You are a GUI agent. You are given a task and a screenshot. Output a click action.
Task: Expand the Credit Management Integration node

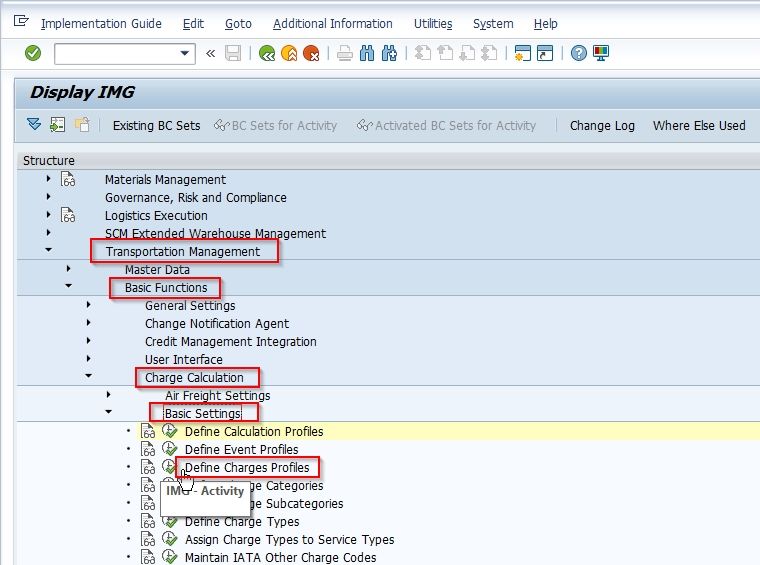click(x=88, y=341)
